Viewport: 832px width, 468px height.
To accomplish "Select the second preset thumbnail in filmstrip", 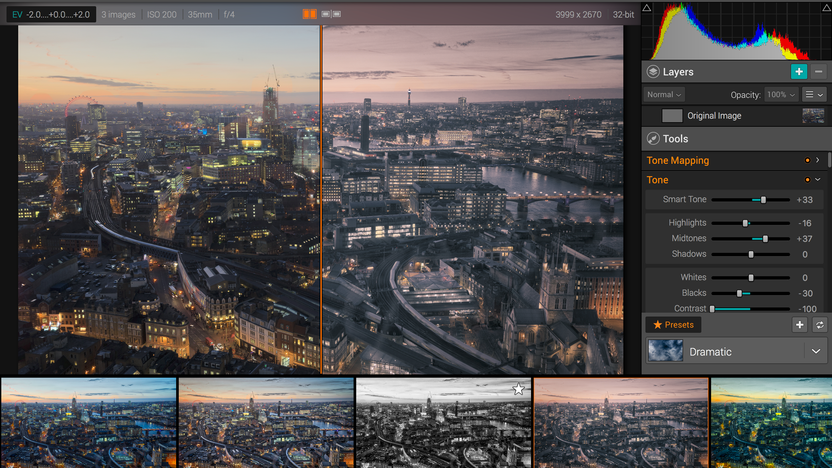I will [266, 423].
